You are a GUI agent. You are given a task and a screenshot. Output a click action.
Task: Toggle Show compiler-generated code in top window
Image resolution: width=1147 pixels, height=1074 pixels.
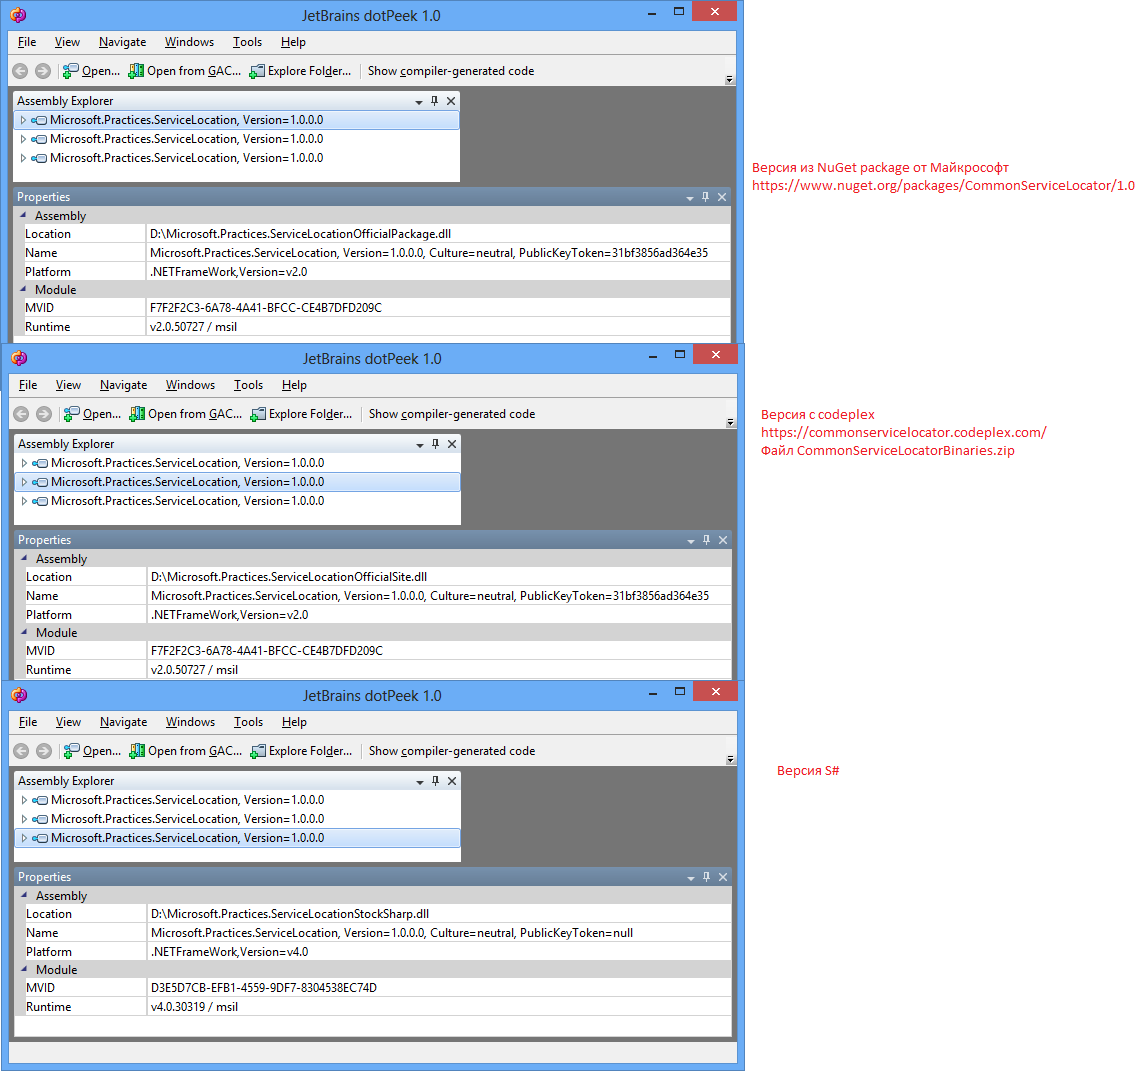click(451, 71)
